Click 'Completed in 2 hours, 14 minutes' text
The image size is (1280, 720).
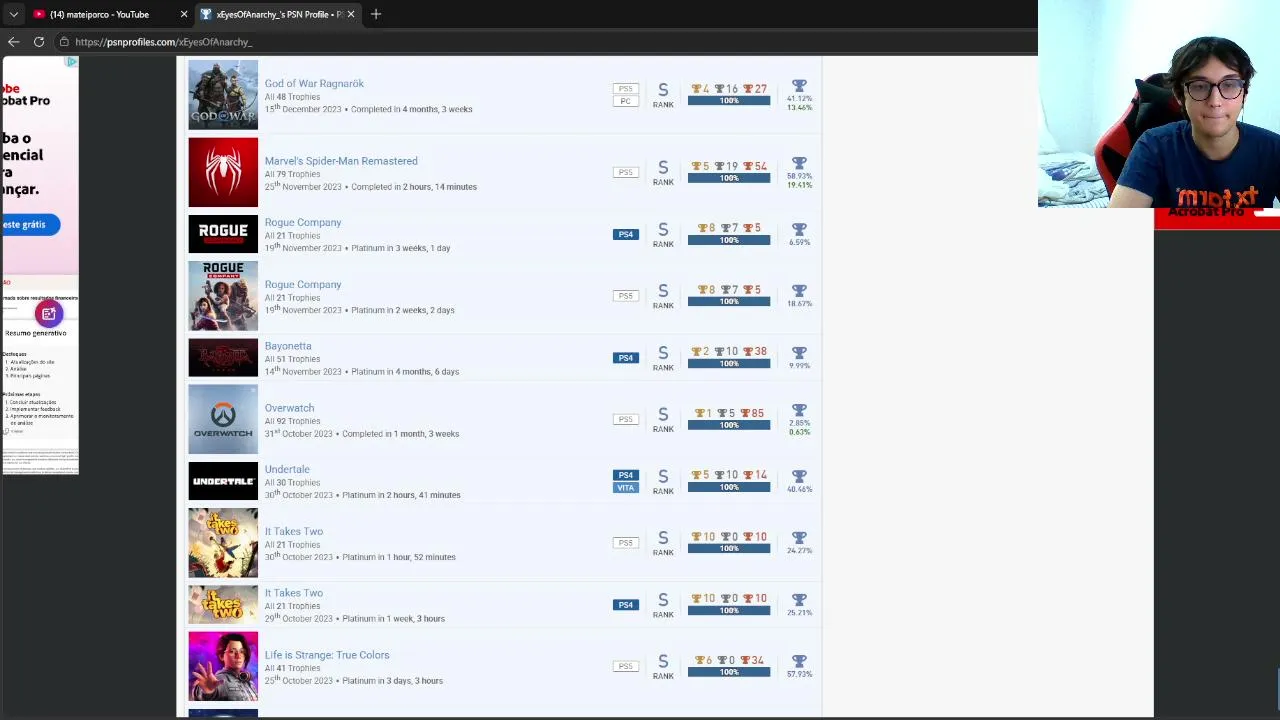coord(414,187)
